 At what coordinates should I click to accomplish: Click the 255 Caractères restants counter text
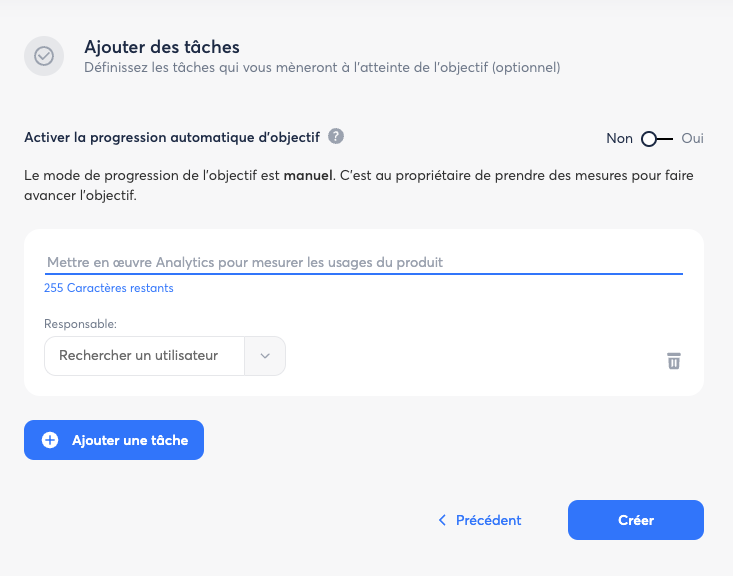click(x=108, y=288)
